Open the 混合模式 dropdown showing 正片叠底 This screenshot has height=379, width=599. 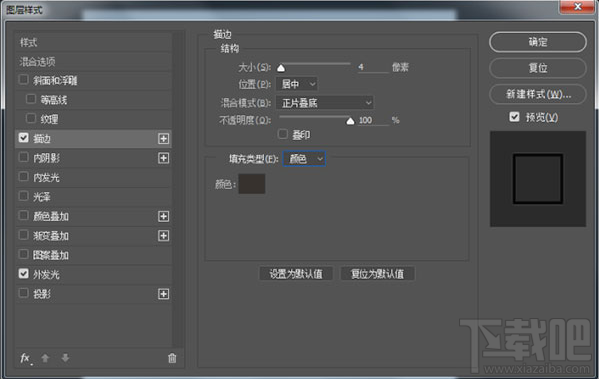tap(325, 102)
